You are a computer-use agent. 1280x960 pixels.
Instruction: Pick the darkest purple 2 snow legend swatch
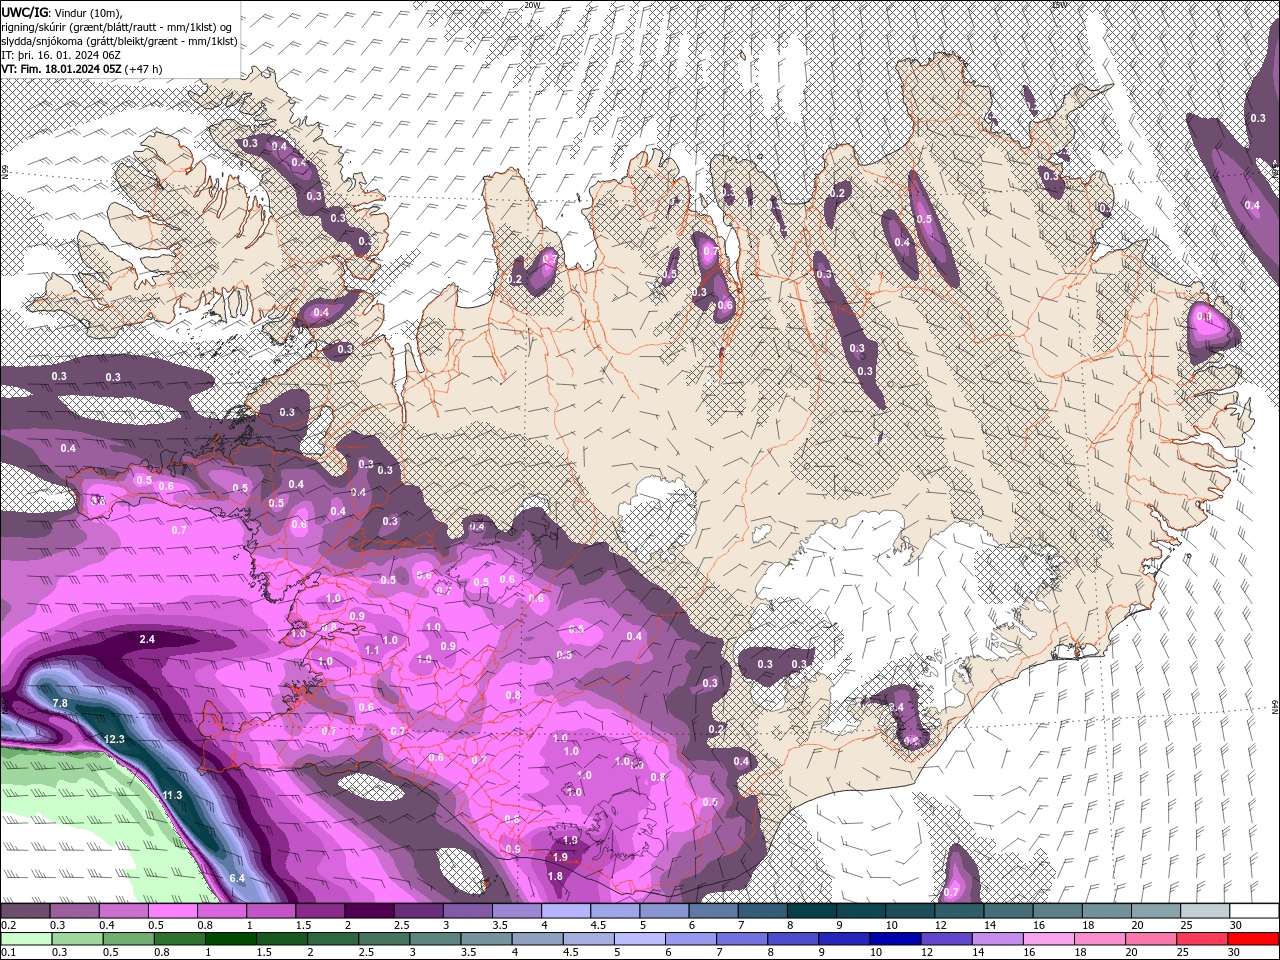pyautogui.click(x=369, y=910)
